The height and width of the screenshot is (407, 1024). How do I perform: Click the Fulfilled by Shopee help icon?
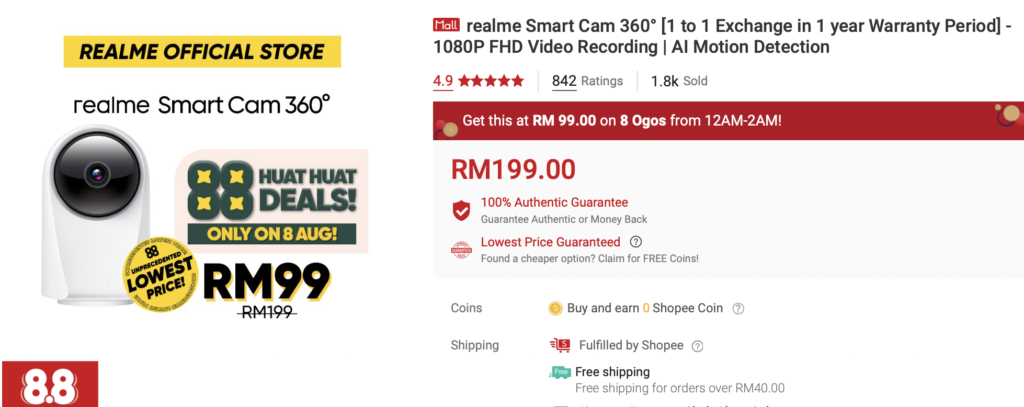coord(697,346)
